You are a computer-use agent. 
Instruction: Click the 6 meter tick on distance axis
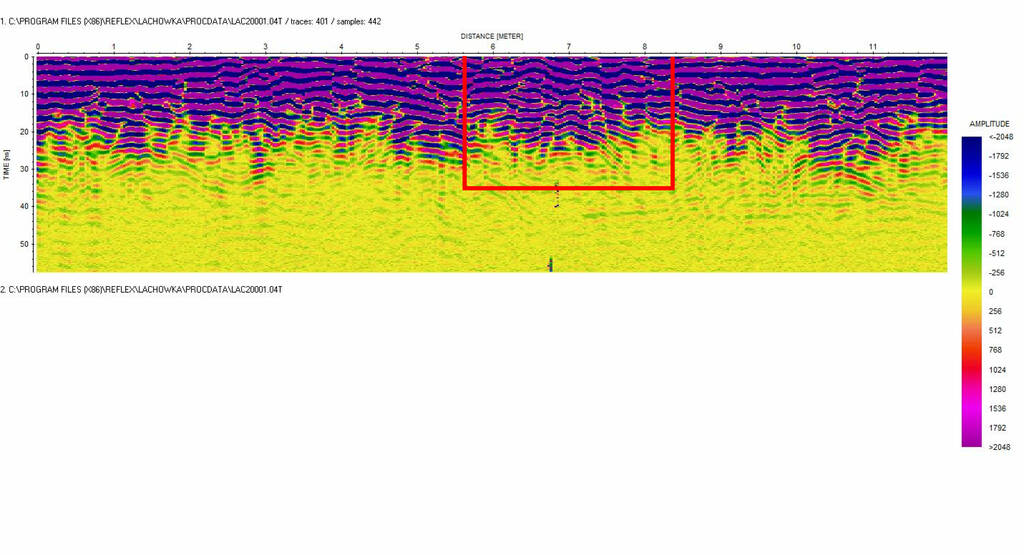click(493, 48)
